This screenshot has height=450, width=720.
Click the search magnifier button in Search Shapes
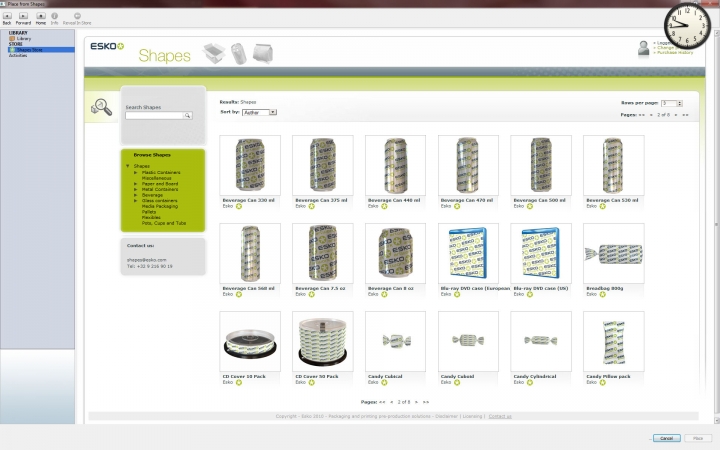[x=186, y=116]
